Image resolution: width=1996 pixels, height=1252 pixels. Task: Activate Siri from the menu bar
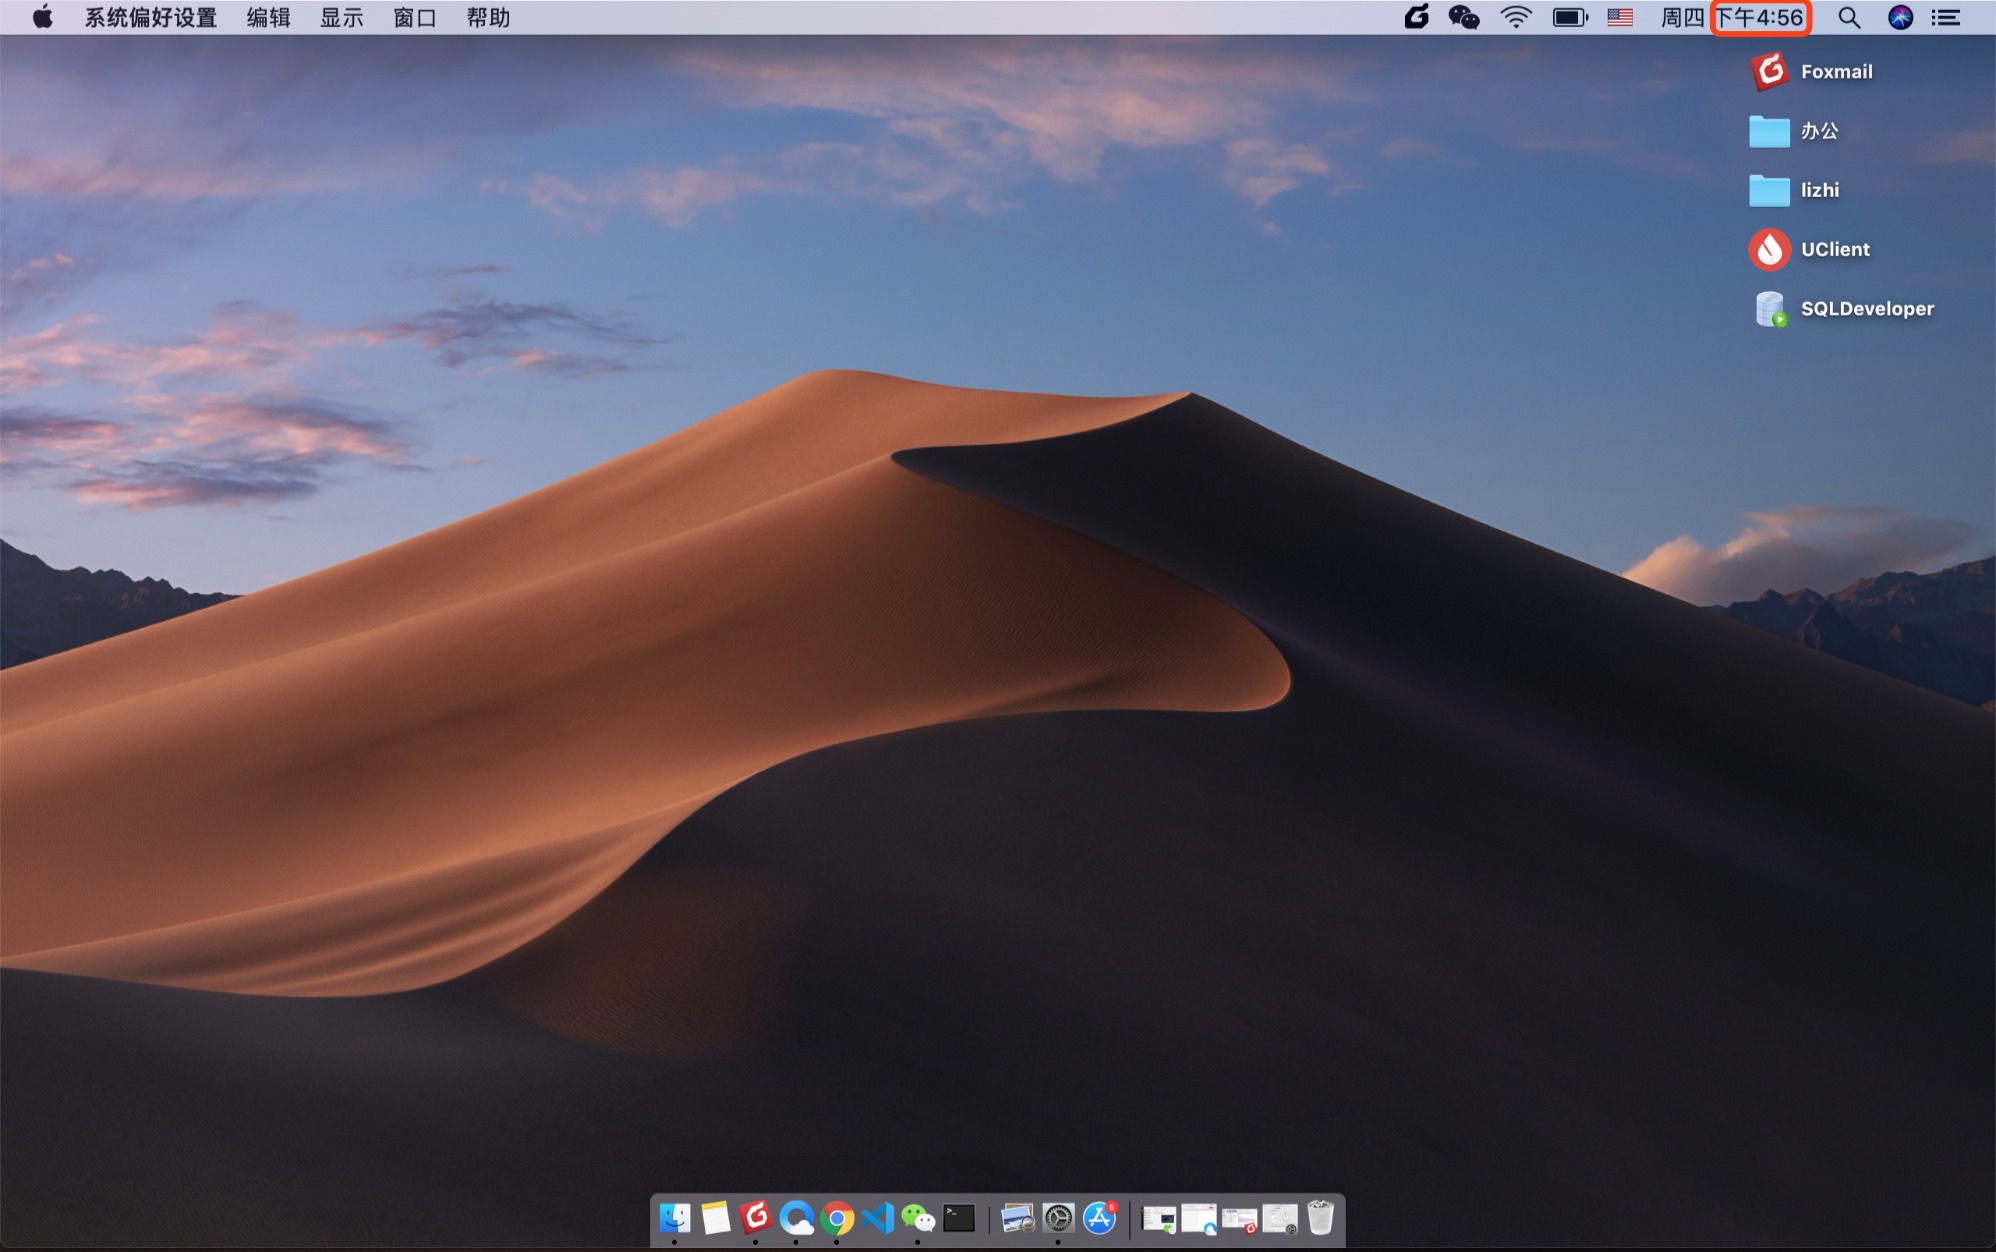1900,17
